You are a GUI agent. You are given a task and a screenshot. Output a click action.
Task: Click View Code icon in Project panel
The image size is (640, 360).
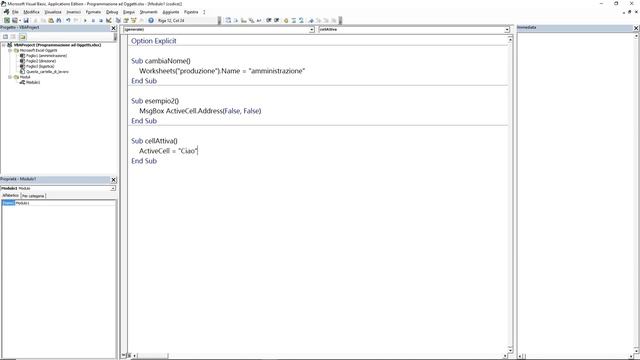pyautogui.click(x=5, y=36)
